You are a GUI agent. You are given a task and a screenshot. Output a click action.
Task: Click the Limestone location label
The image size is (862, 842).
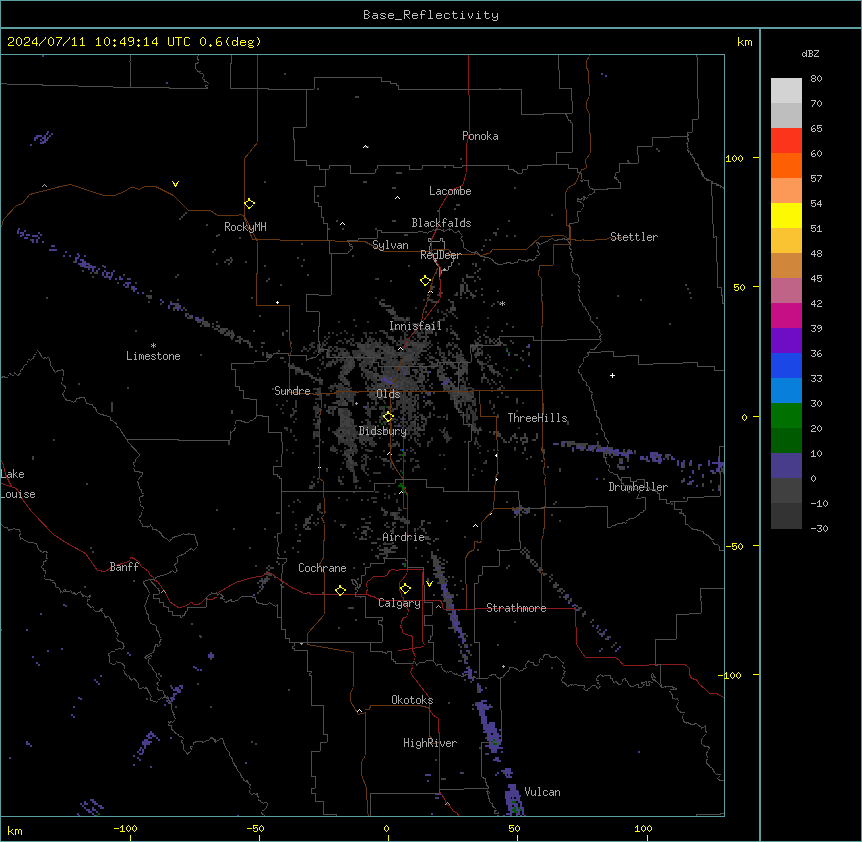(x=153, y=356)
